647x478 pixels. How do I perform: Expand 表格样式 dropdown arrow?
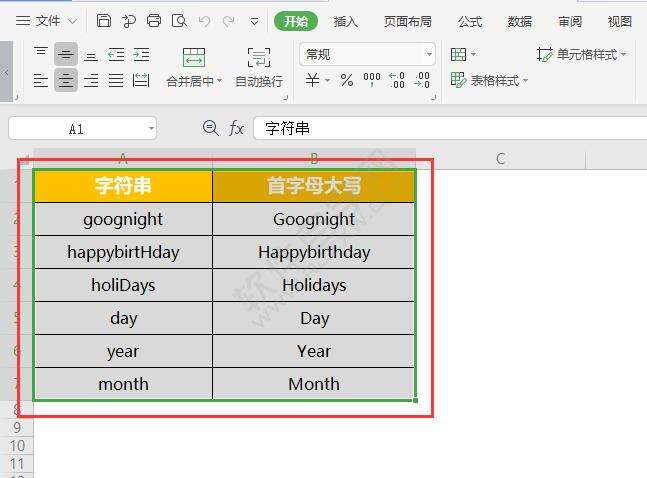pos(525,80)
